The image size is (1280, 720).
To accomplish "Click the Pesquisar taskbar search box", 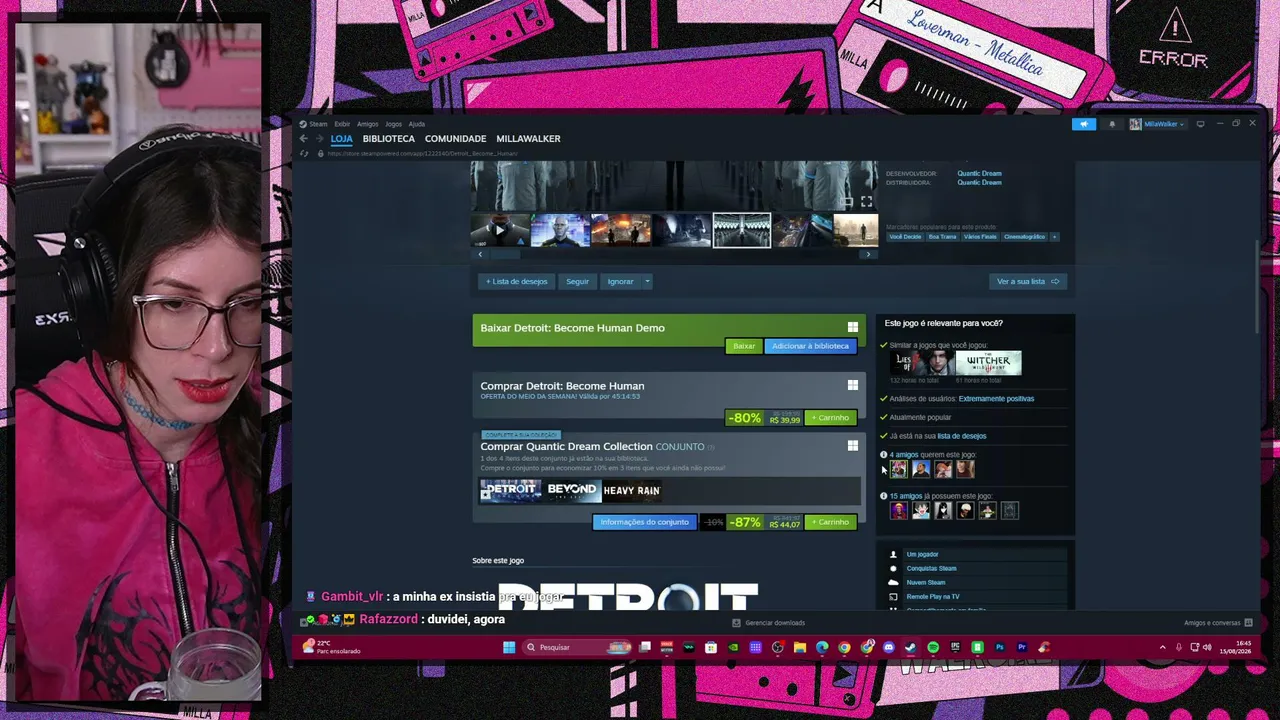I will (577, 647).
